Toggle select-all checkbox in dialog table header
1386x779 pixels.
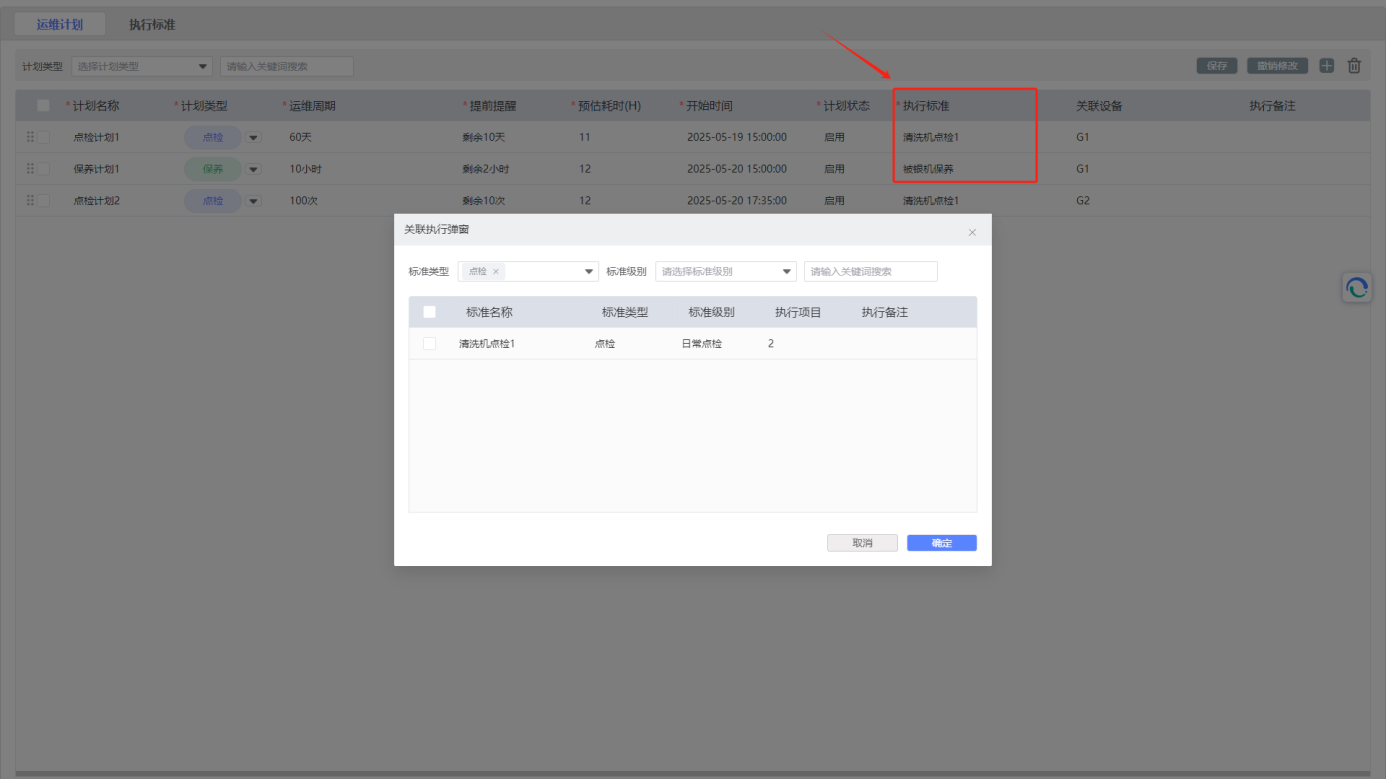429,312
